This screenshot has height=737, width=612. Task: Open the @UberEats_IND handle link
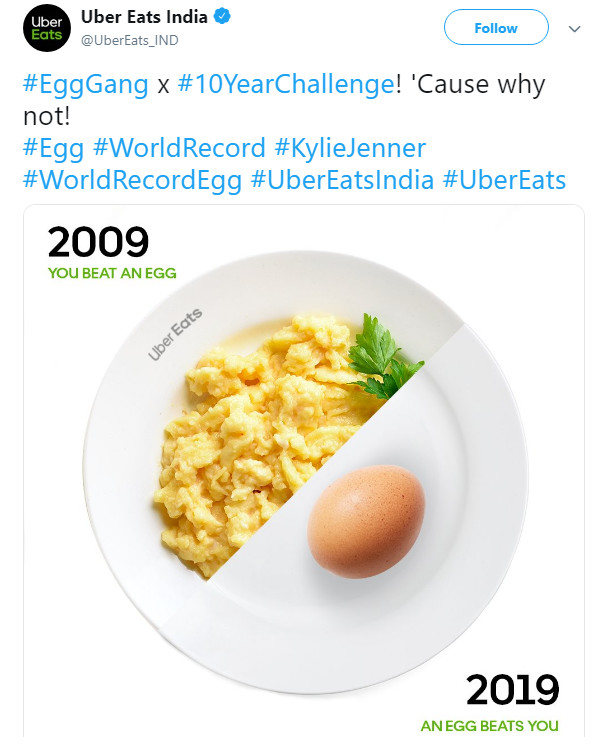(x=129, y=40)
